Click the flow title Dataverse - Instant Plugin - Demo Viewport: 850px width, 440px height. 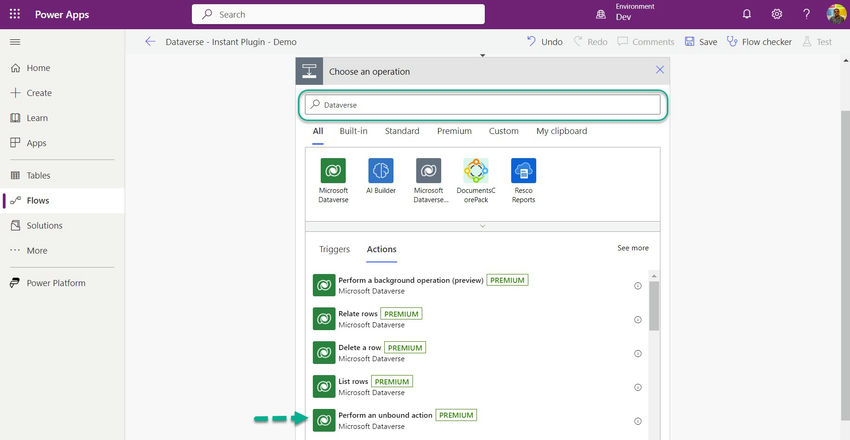click(231, 42)
